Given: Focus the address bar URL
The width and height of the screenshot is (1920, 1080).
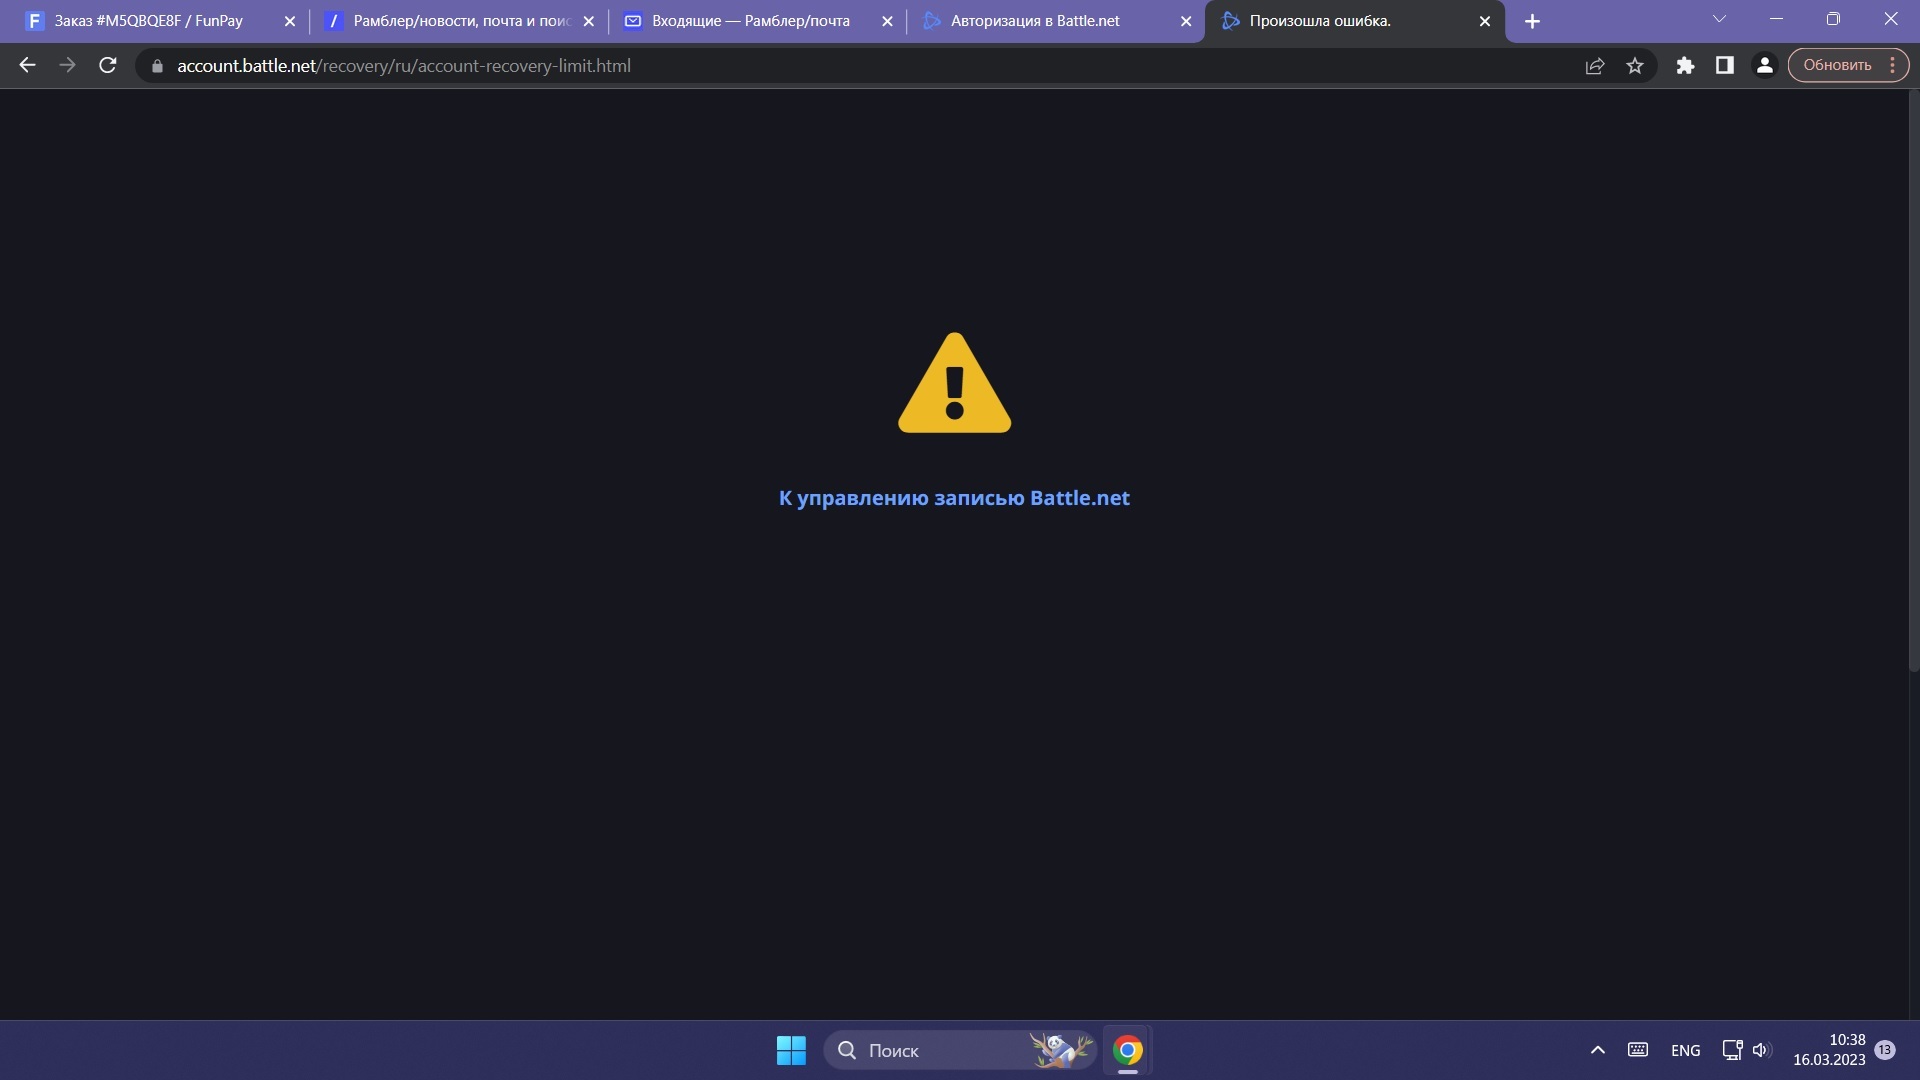Looking at the screenshot, I should [404, 66].
